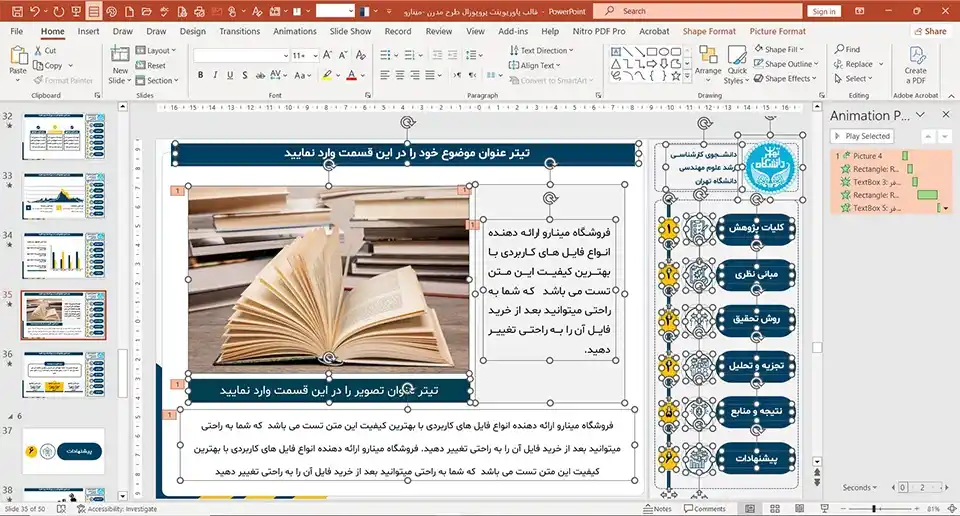
Task: Open Align Text menu
Action: (x=535, y=65)
